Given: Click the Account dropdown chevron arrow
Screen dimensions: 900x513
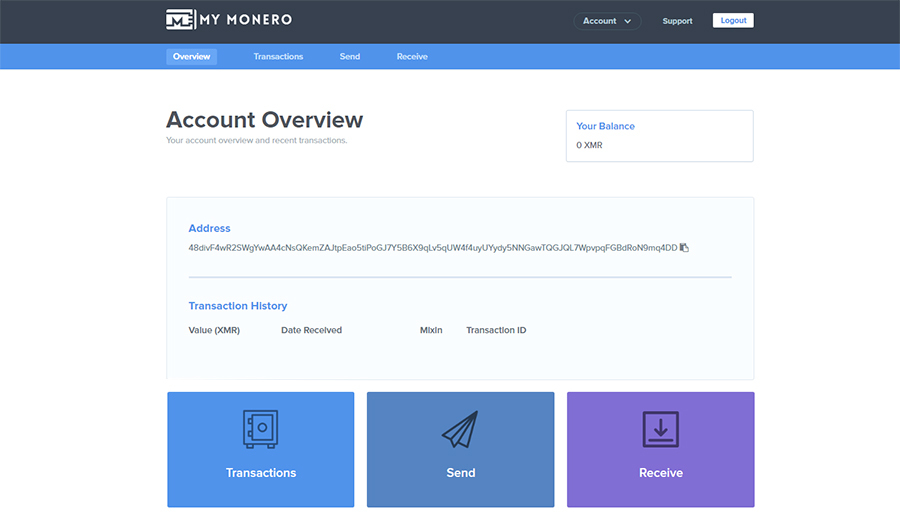Looking at the screenshot, I should tap(628, 21).
